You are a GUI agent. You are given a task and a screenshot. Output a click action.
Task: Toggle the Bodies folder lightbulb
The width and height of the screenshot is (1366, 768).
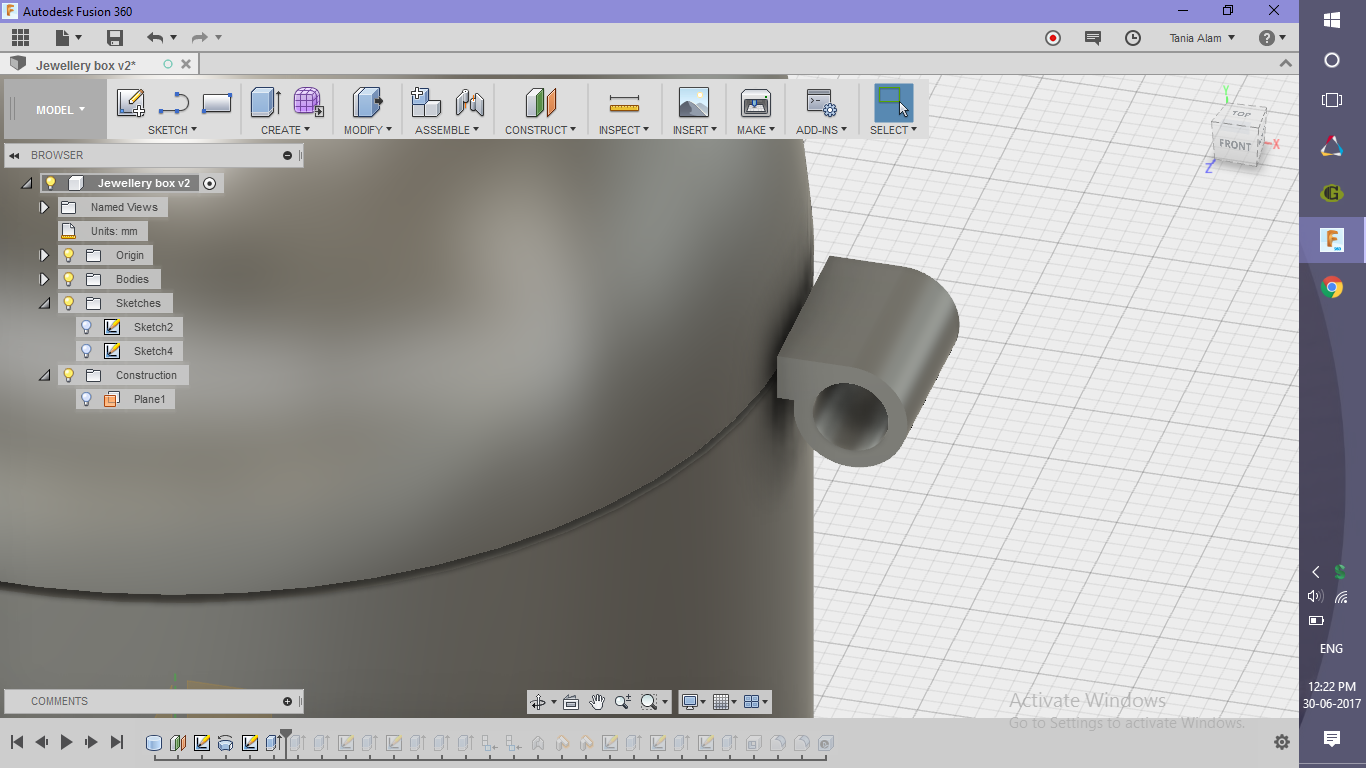tap(69, 279)
